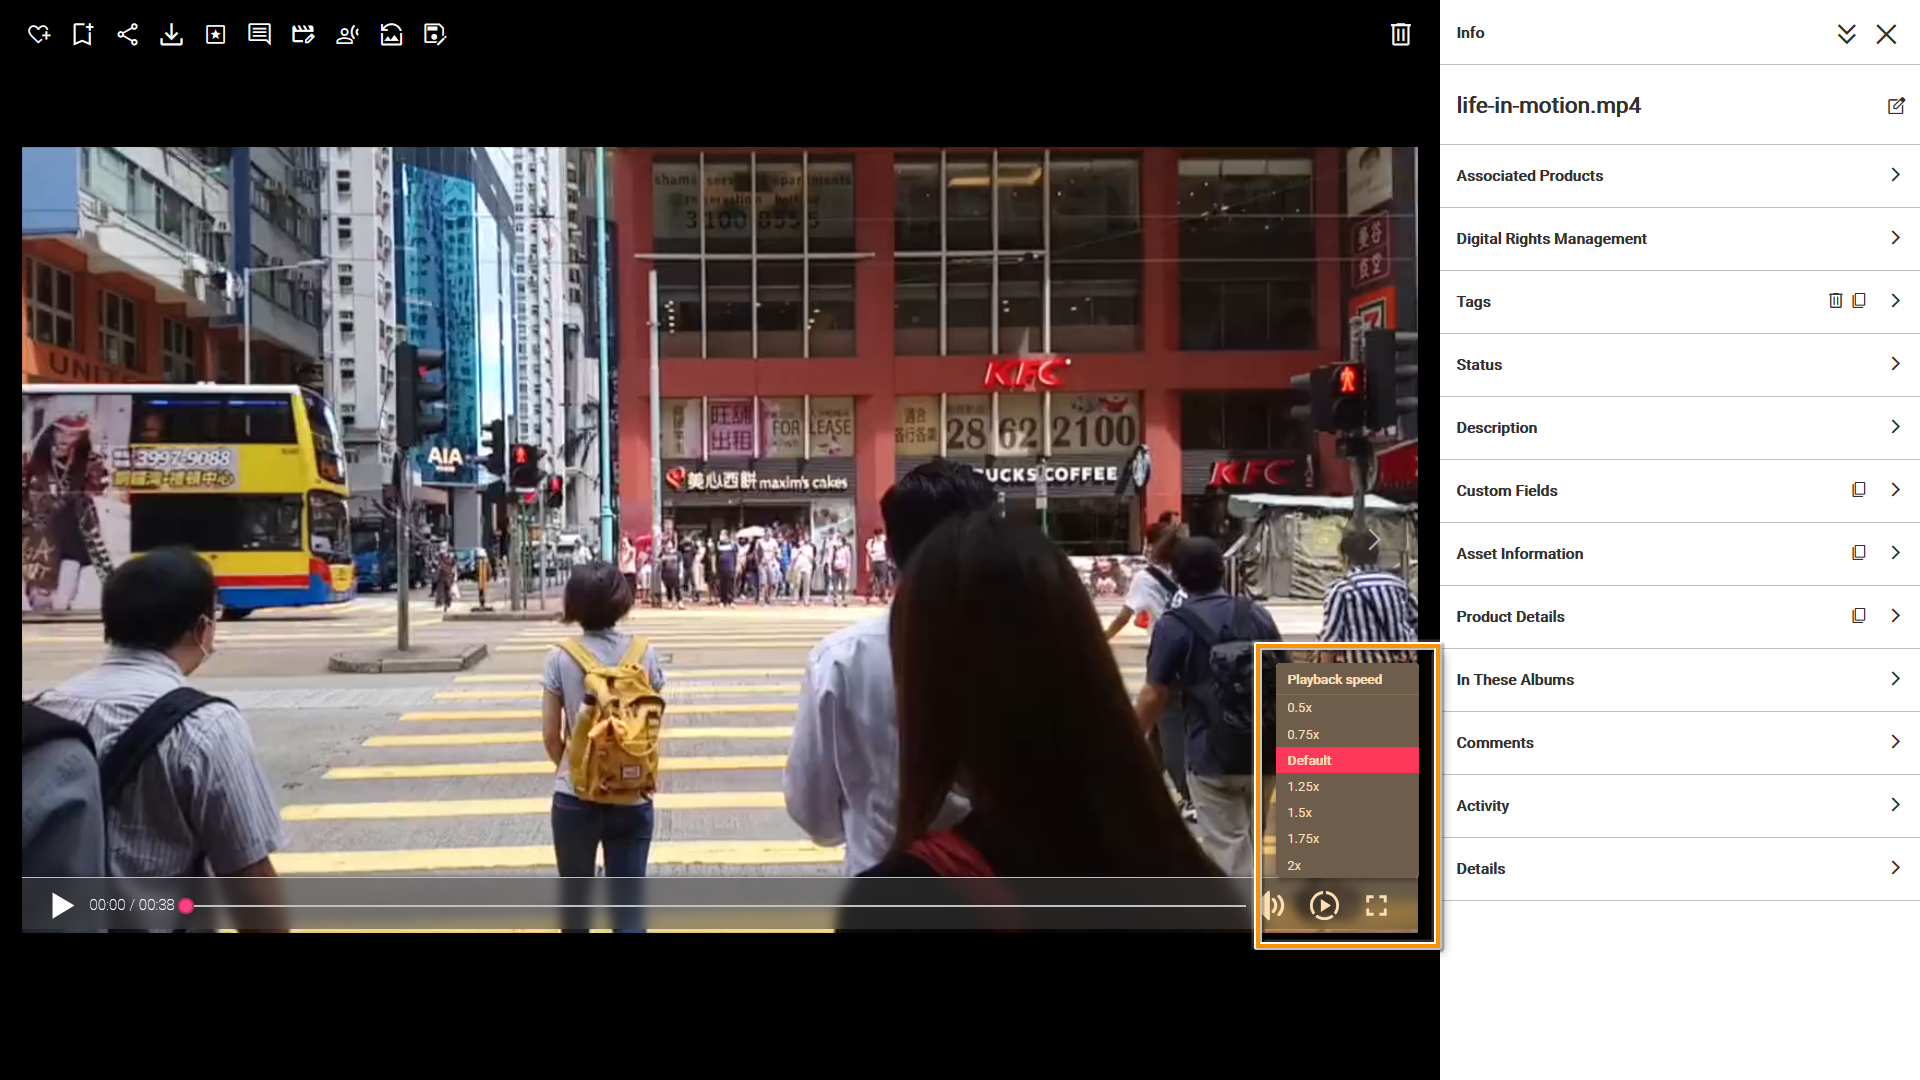Copy Custom Fields with its copy icon

pyautogui.click(x=1859, y=489)
